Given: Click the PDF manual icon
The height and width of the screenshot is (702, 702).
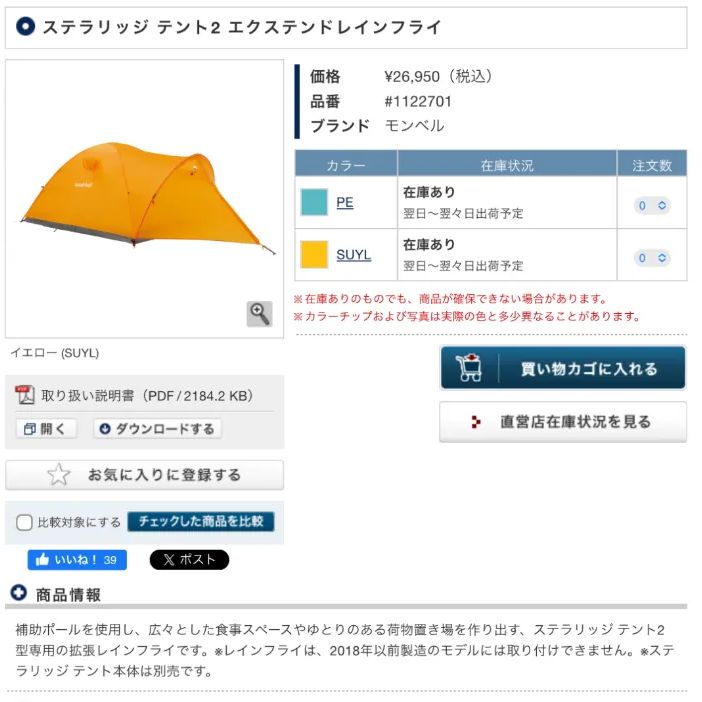Looking at the screenshot, I should [x=25, y=395].
